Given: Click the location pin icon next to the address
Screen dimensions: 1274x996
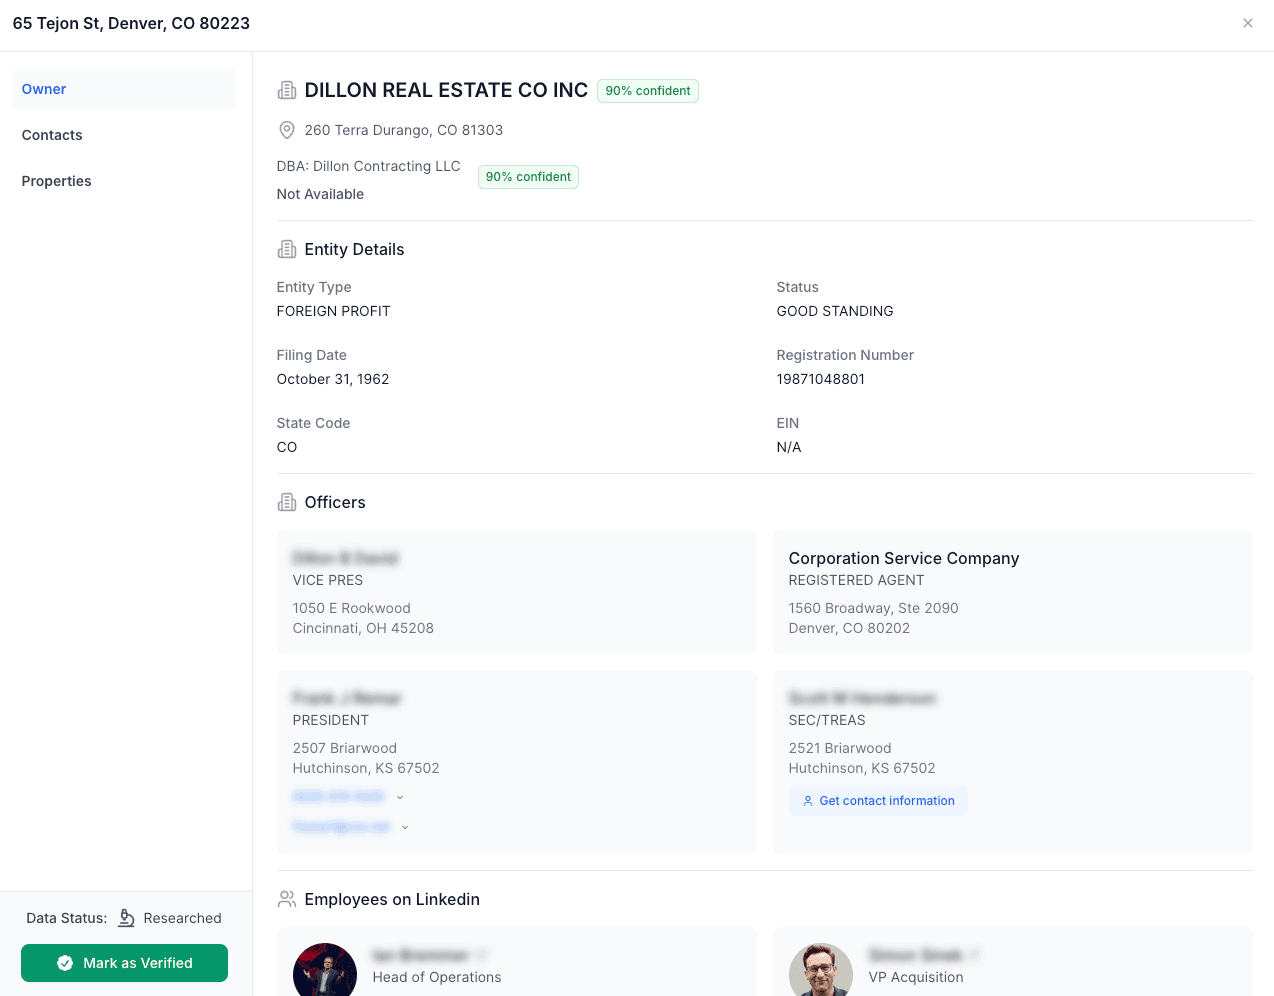Looking at the screenshot, I should pos(287,130).
